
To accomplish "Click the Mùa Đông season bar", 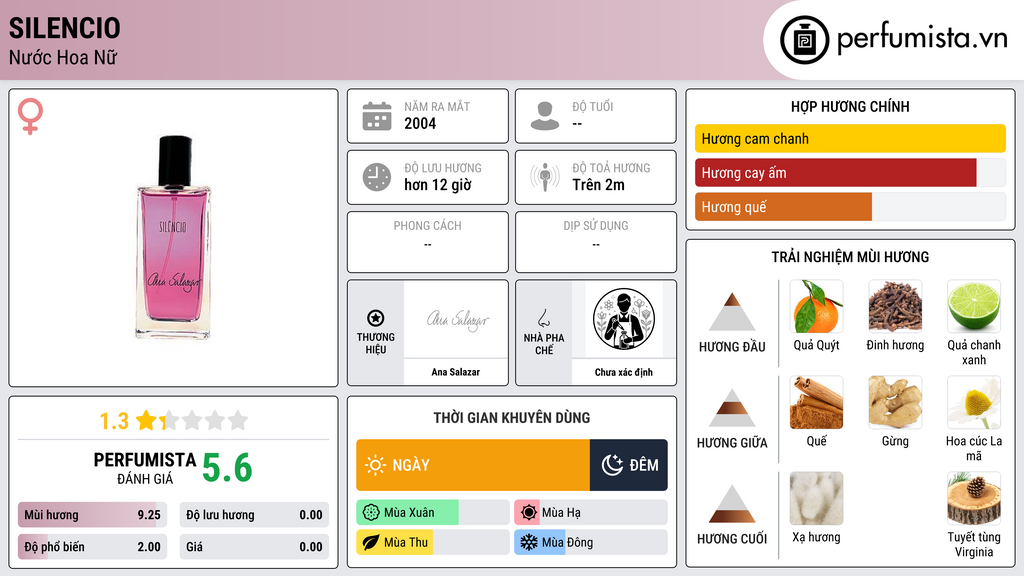I will coord(590,543).
